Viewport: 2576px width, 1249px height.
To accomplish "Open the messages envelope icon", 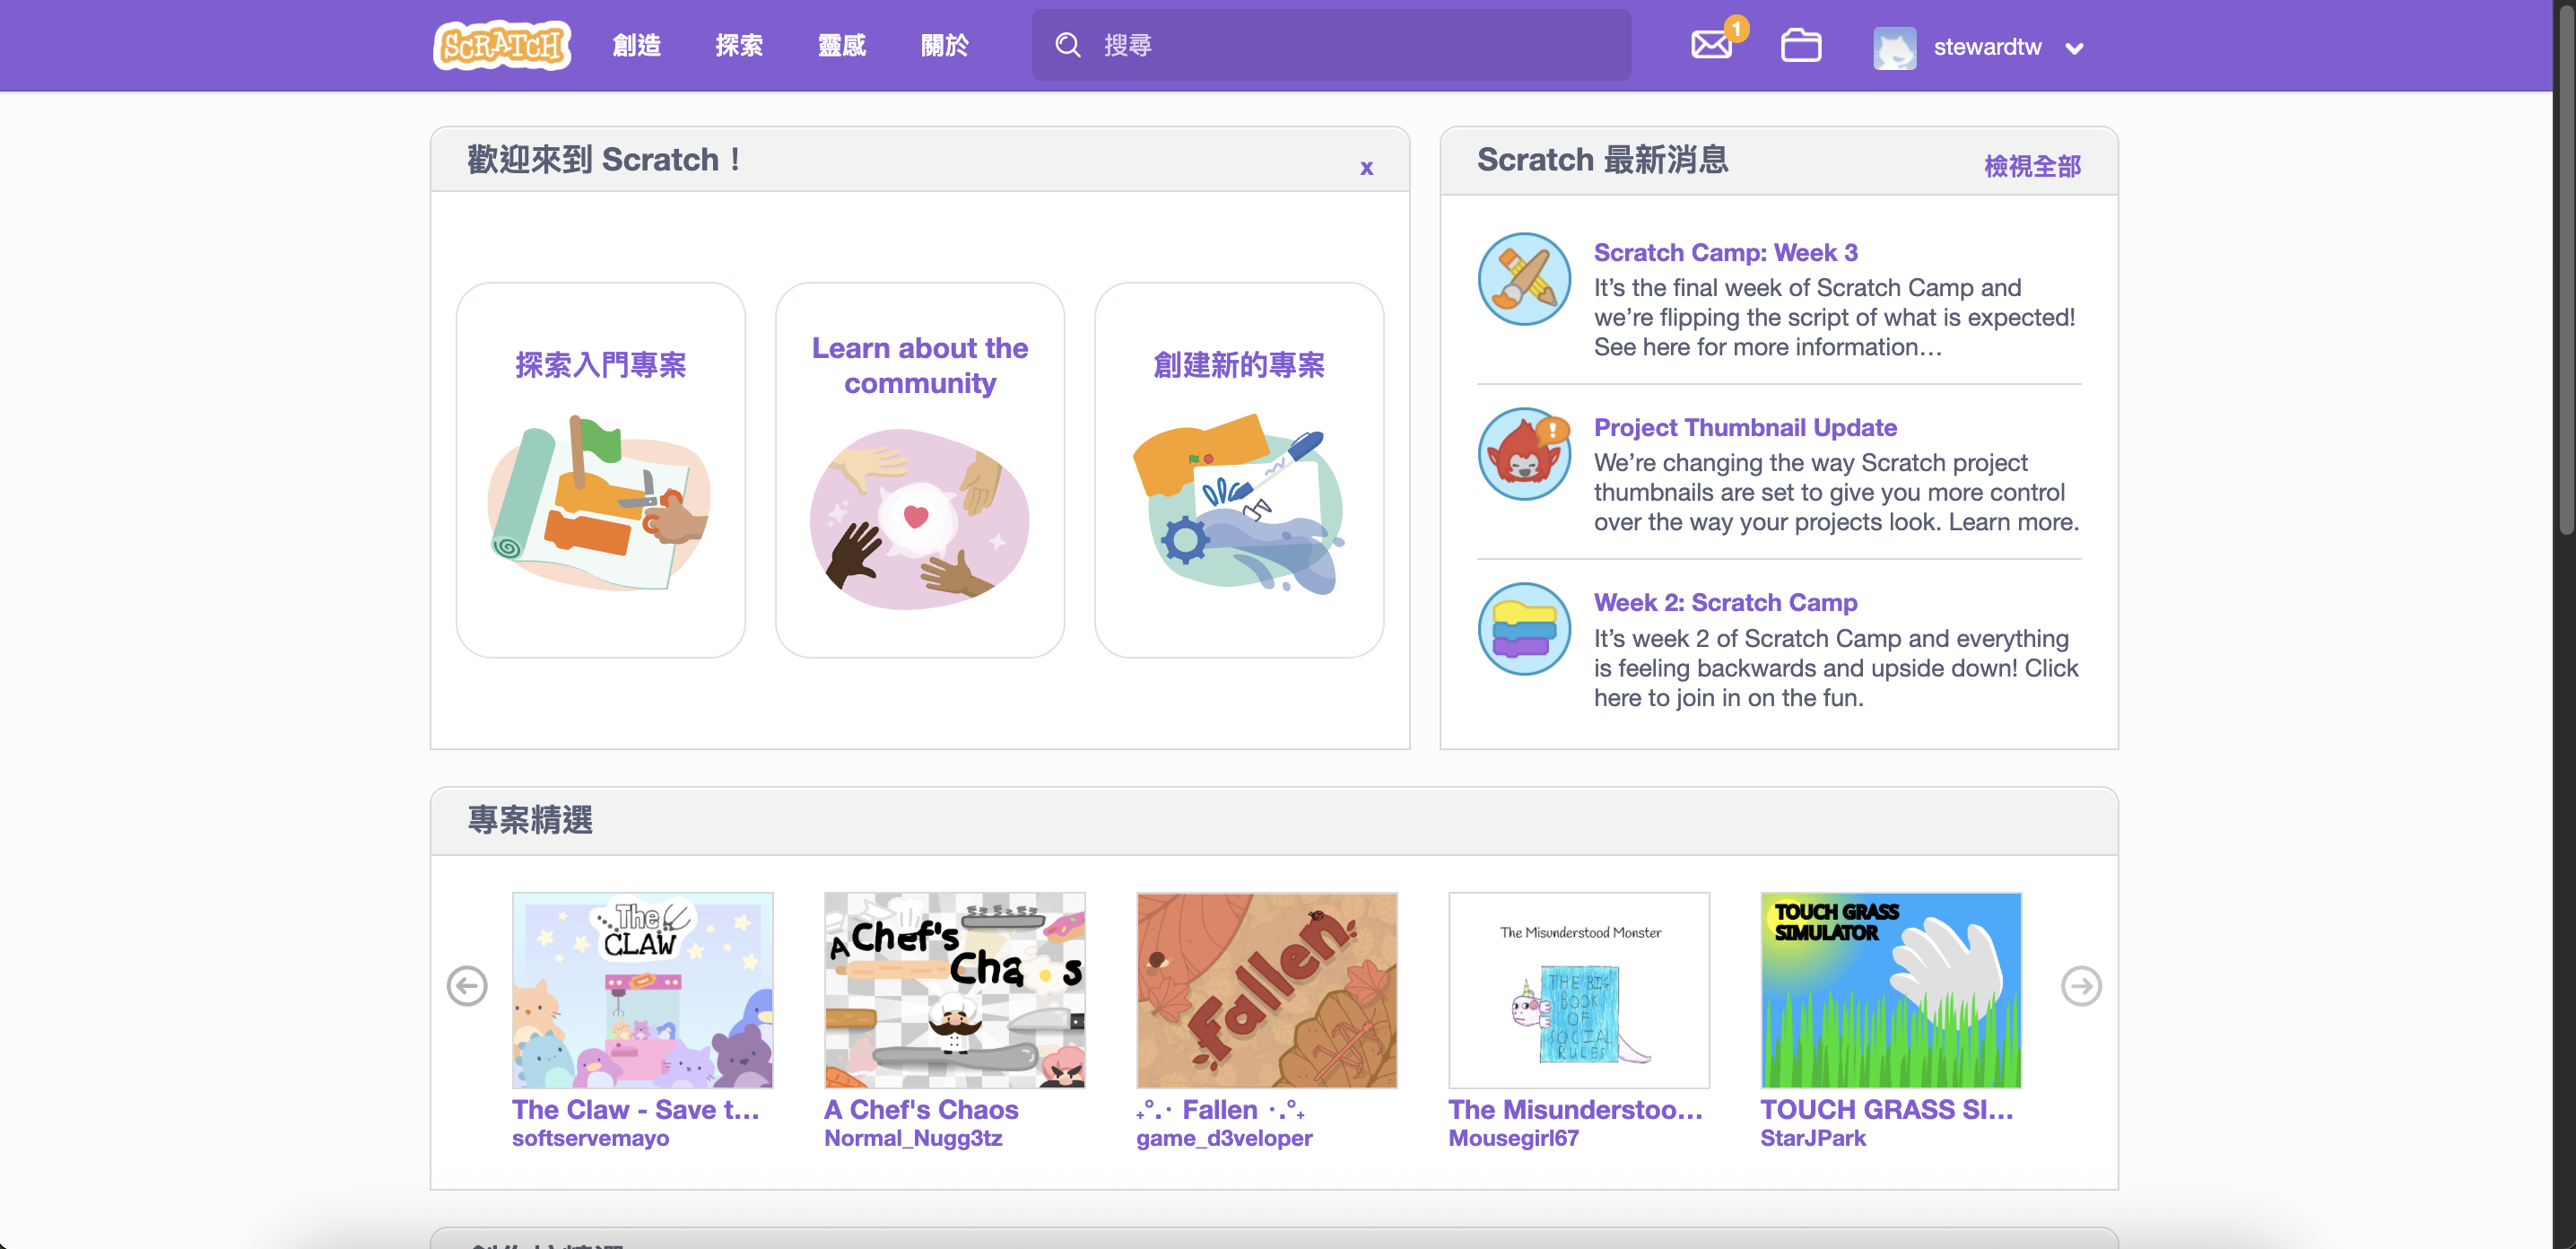I will (1711, 45).
